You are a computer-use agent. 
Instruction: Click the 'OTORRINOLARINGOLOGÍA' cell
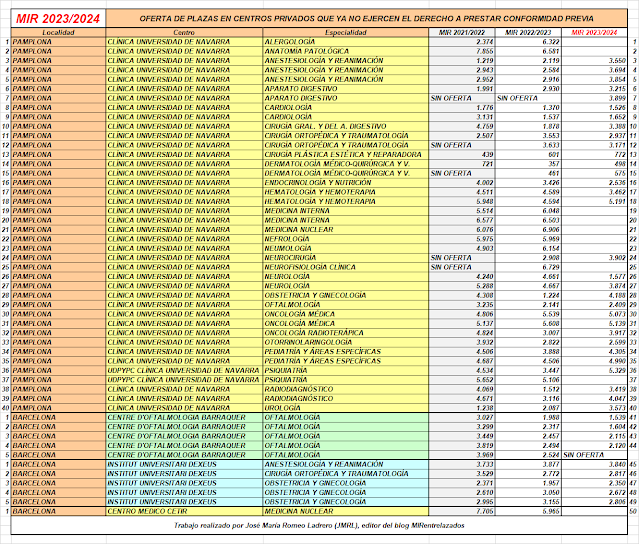tap(346, 342)
